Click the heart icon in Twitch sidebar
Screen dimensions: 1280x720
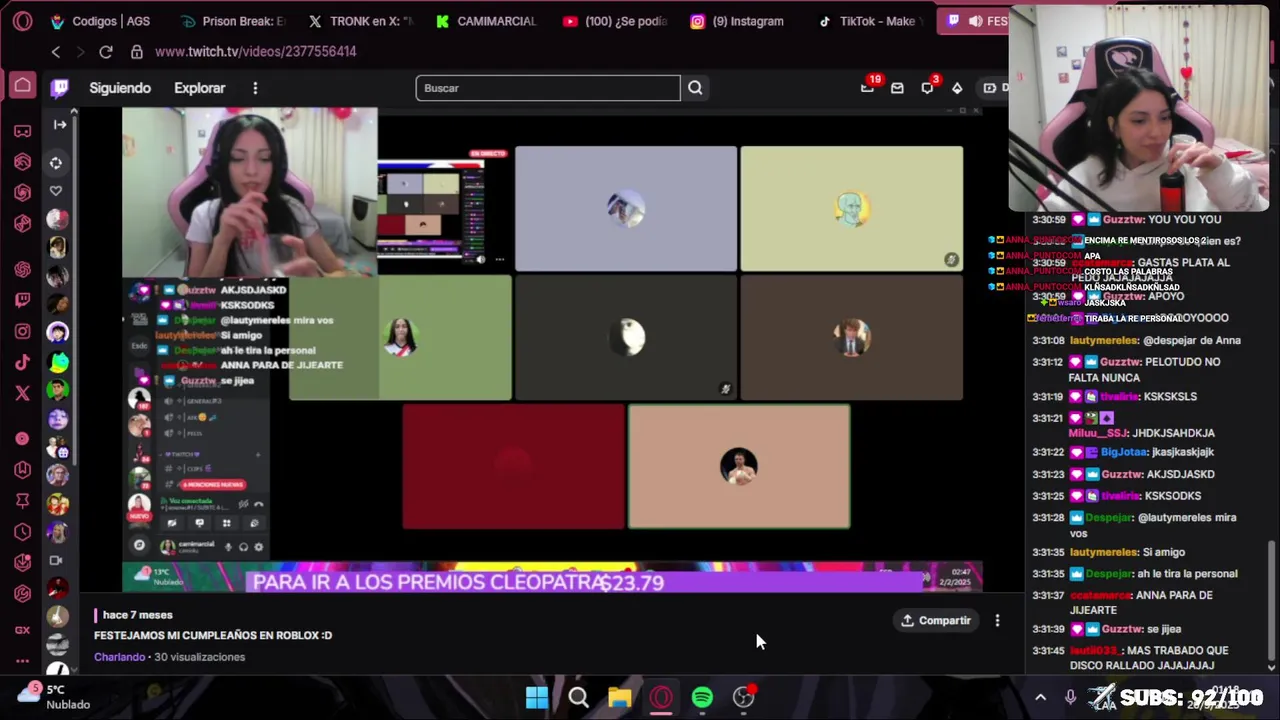pyautogui.click(x=56, y=191)
